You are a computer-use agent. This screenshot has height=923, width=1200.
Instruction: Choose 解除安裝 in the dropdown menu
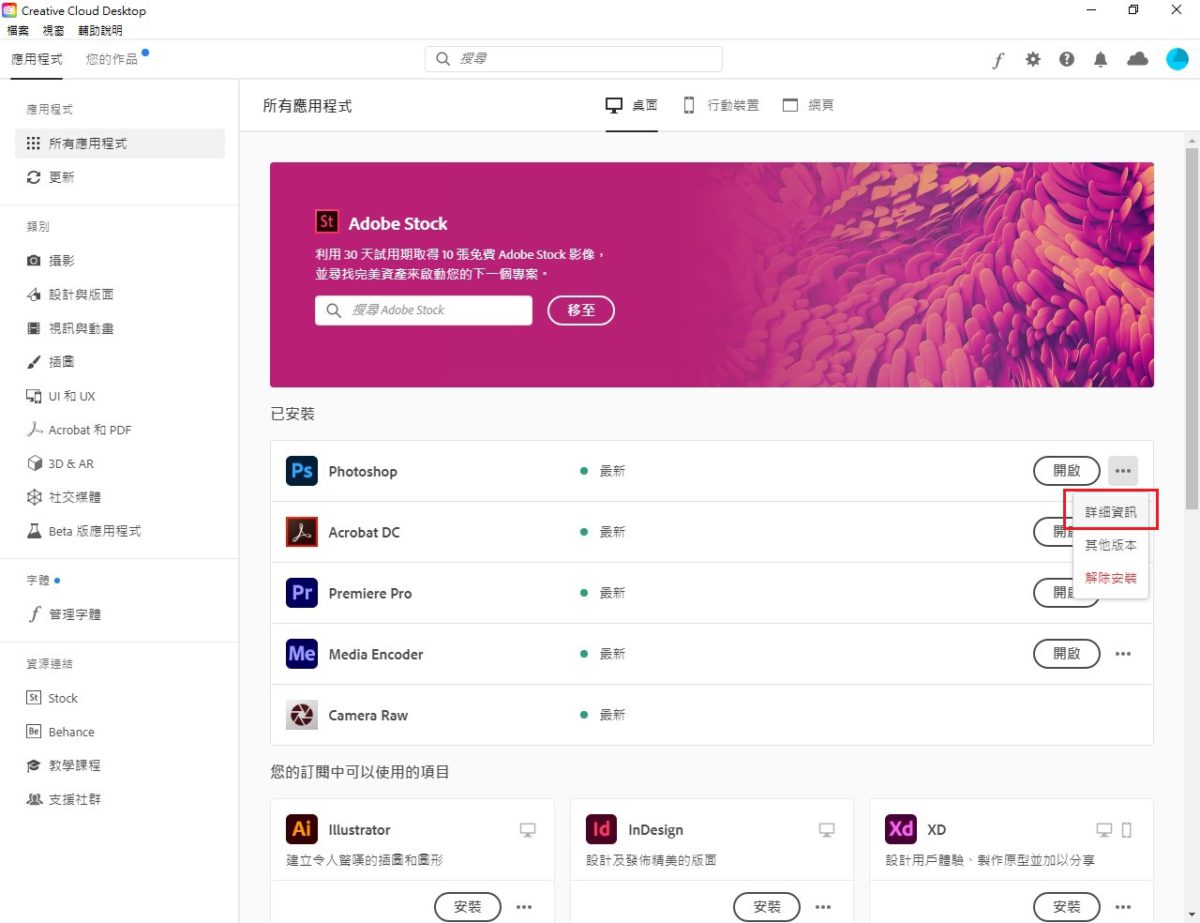pyautogui.click(x=1110, y=578)
